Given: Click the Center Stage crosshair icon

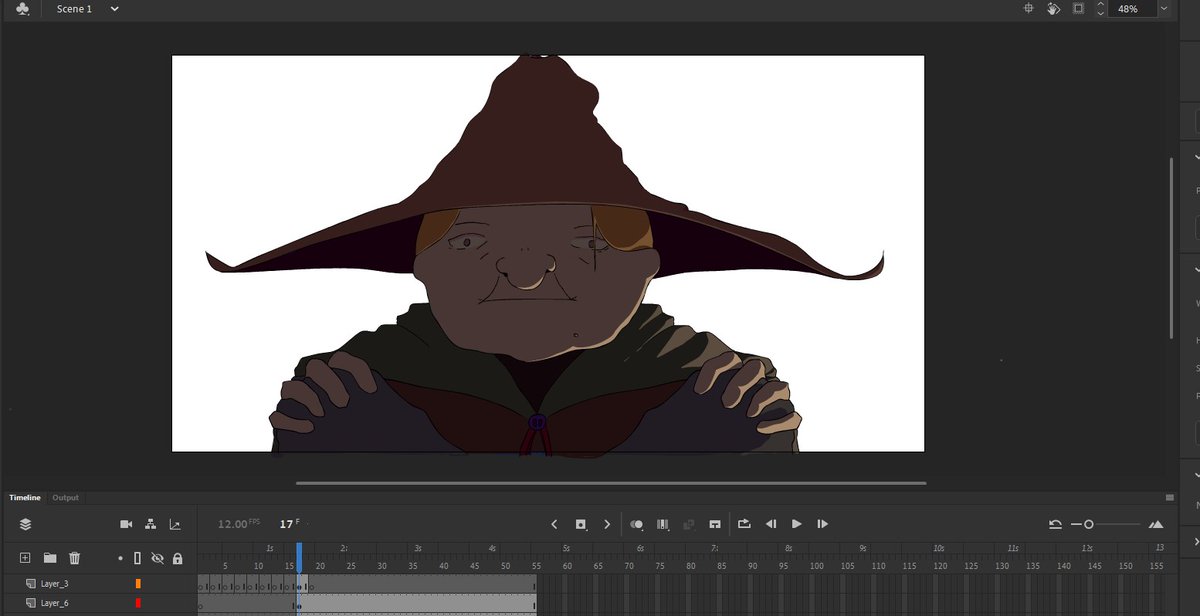Looking at the screenshot, I should 1028,8.
